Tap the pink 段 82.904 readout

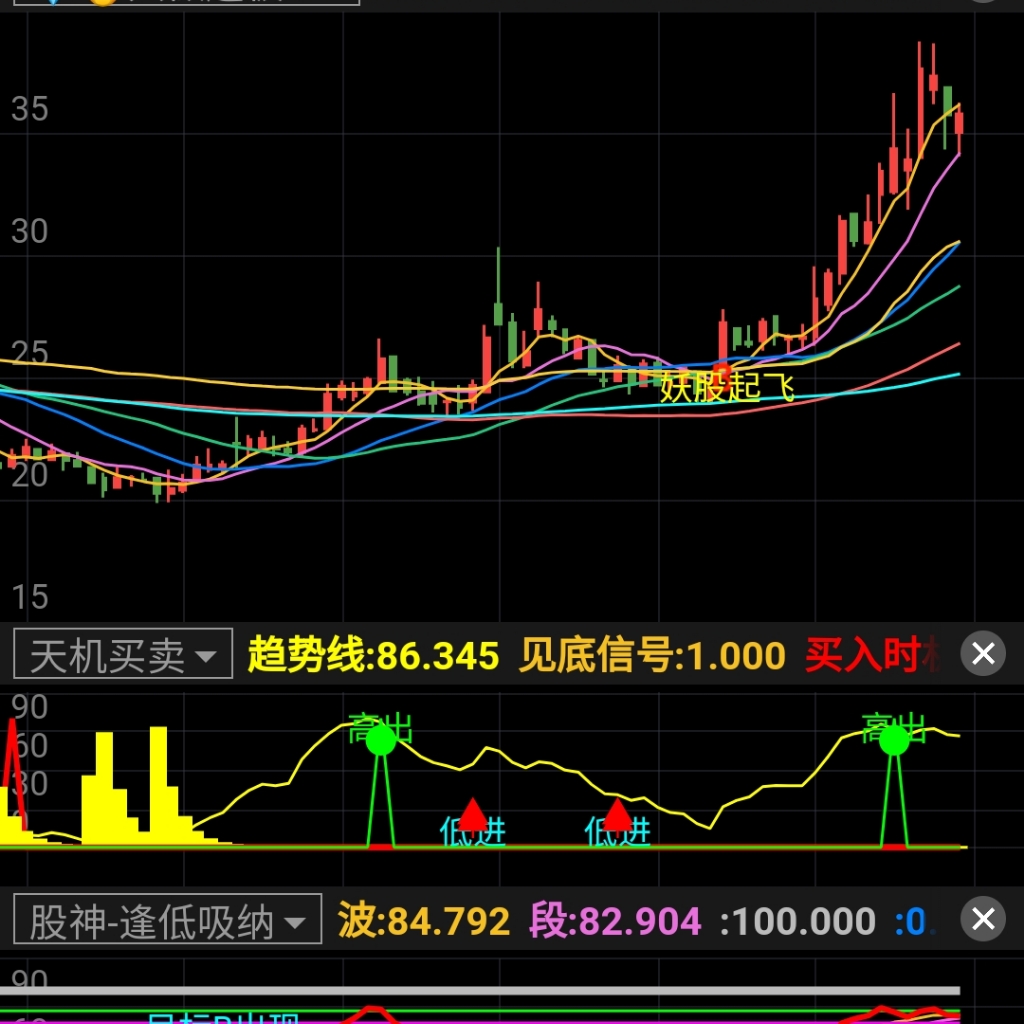615,921
